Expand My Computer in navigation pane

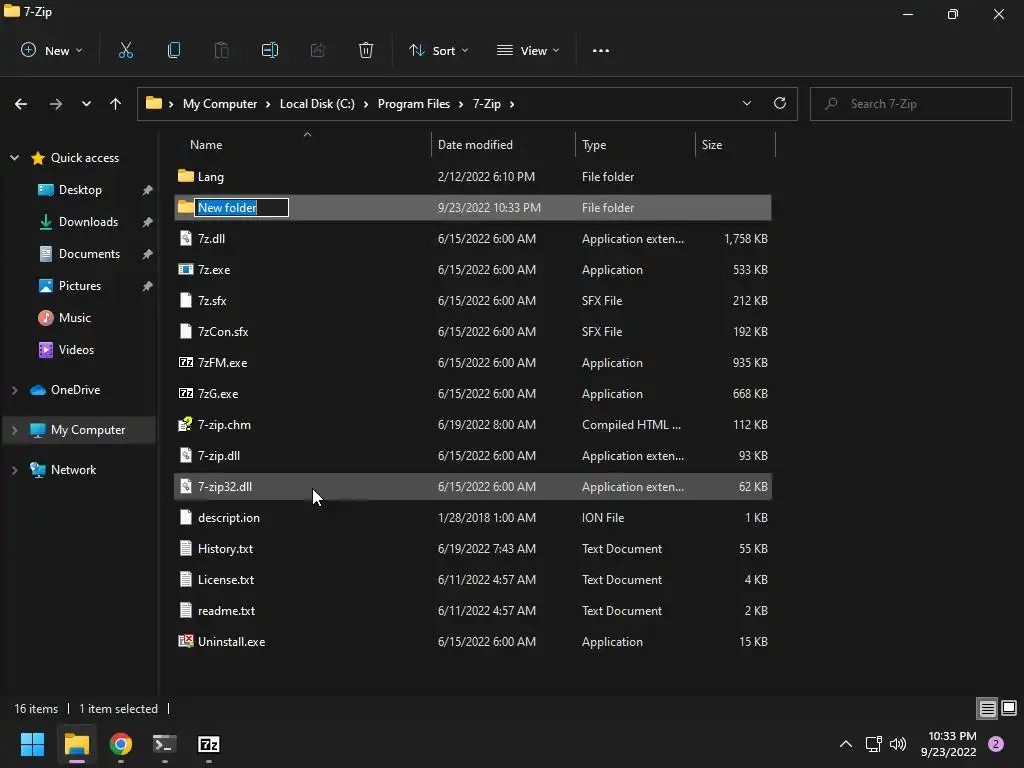click(x=14, y=430)
